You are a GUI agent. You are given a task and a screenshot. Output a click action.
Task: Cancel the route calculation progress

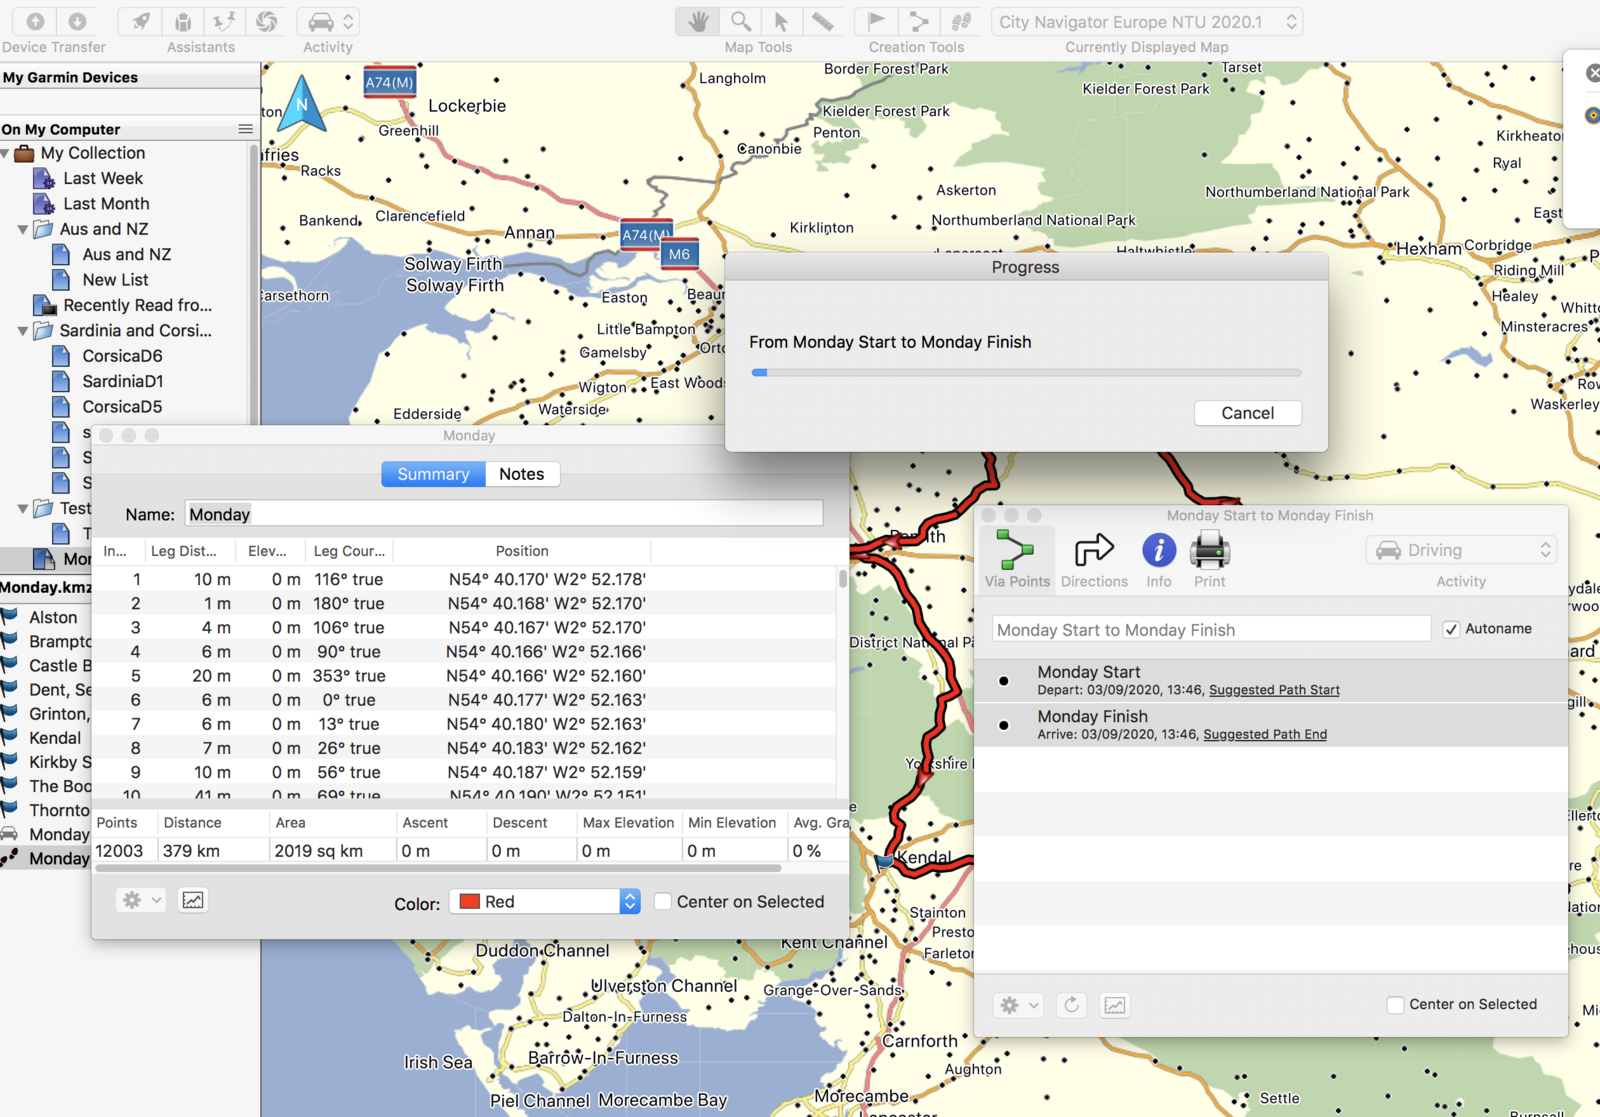click(1247, 413)
